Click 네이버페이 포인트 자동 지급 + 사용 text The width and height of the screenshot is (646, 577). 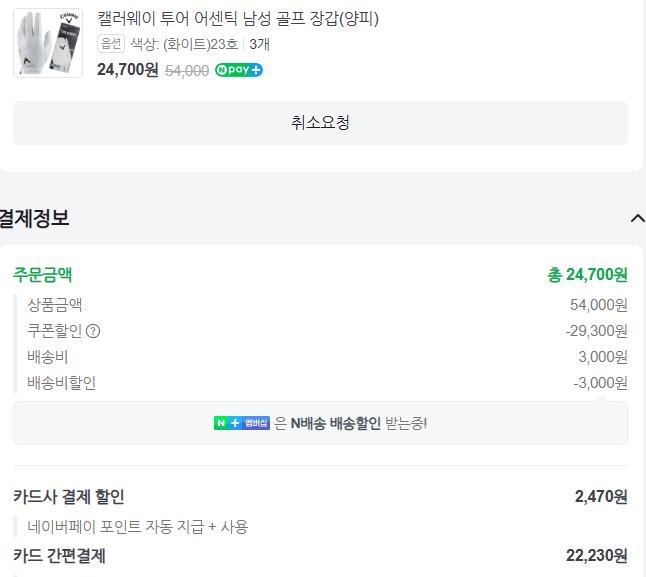(x=138, y=526)
